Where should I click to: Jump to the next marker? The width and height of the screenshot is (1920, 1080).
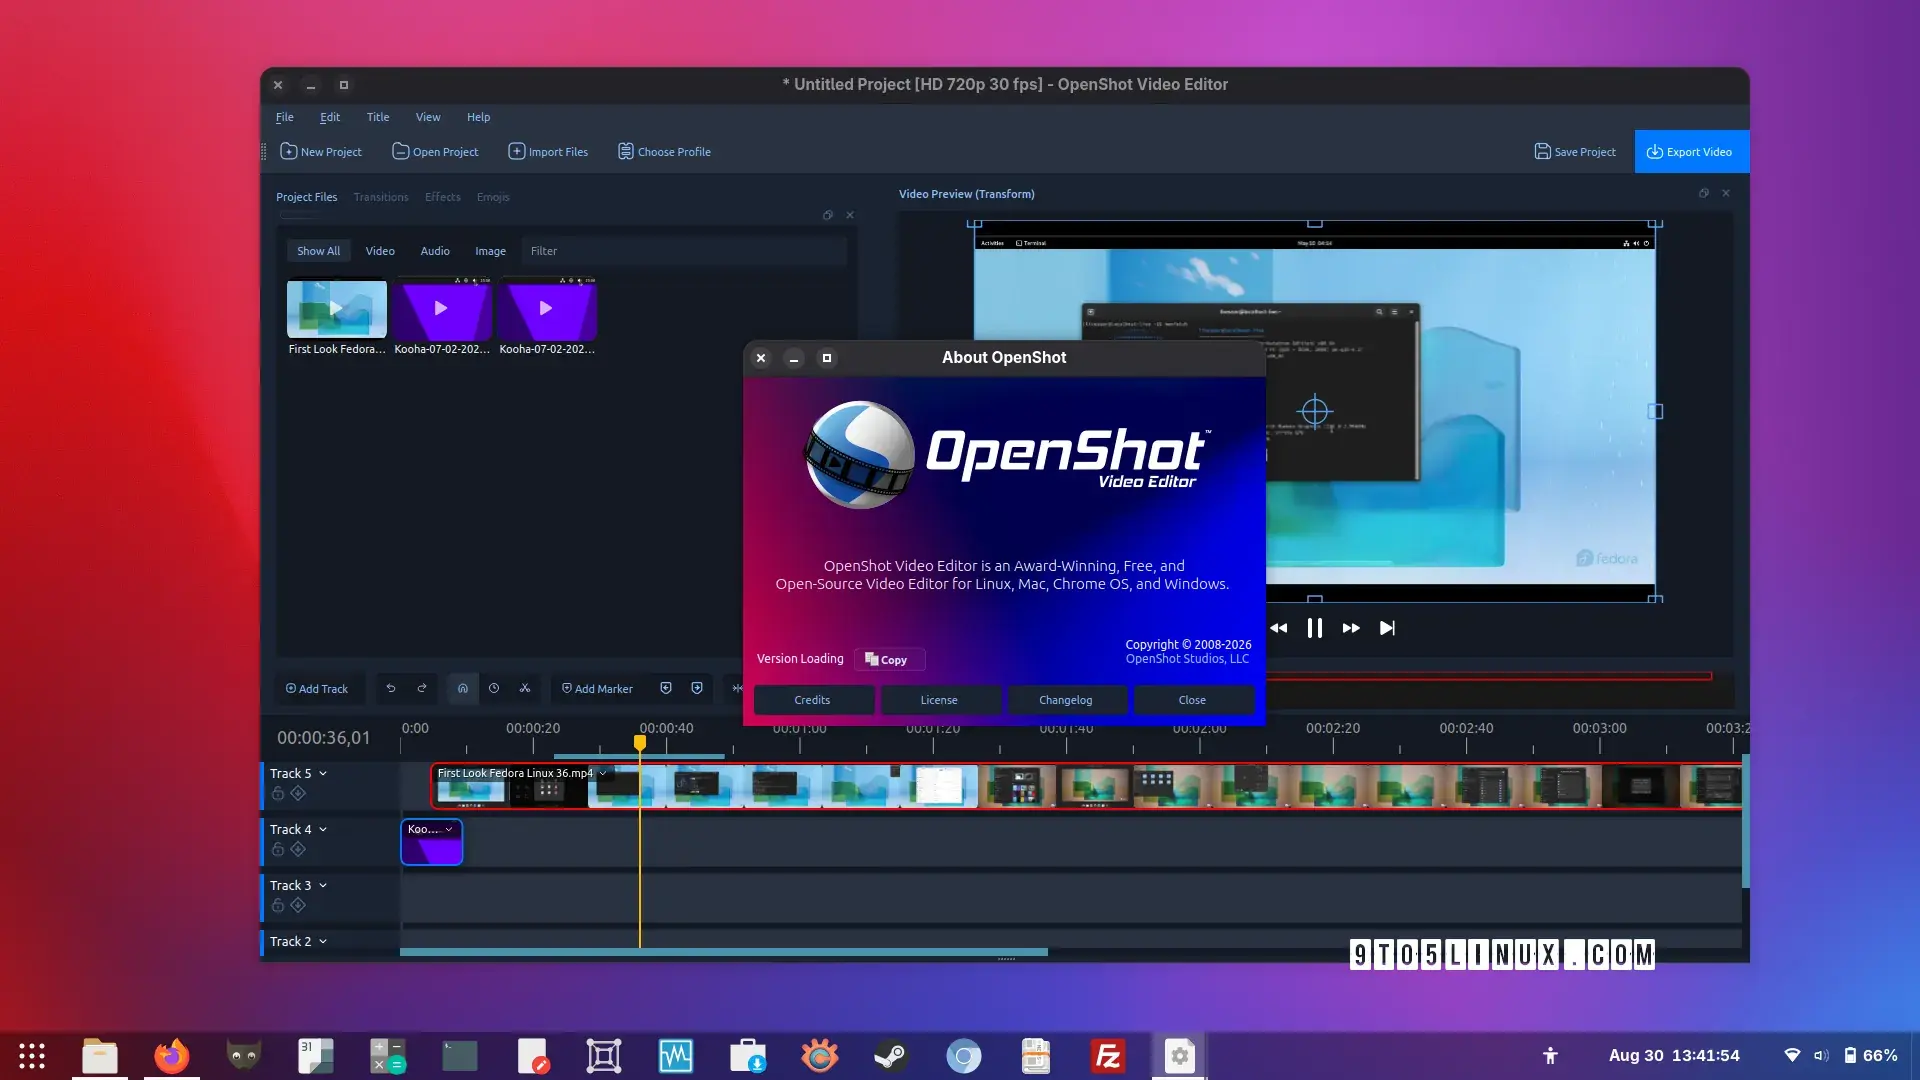click(x=697, y=688)
